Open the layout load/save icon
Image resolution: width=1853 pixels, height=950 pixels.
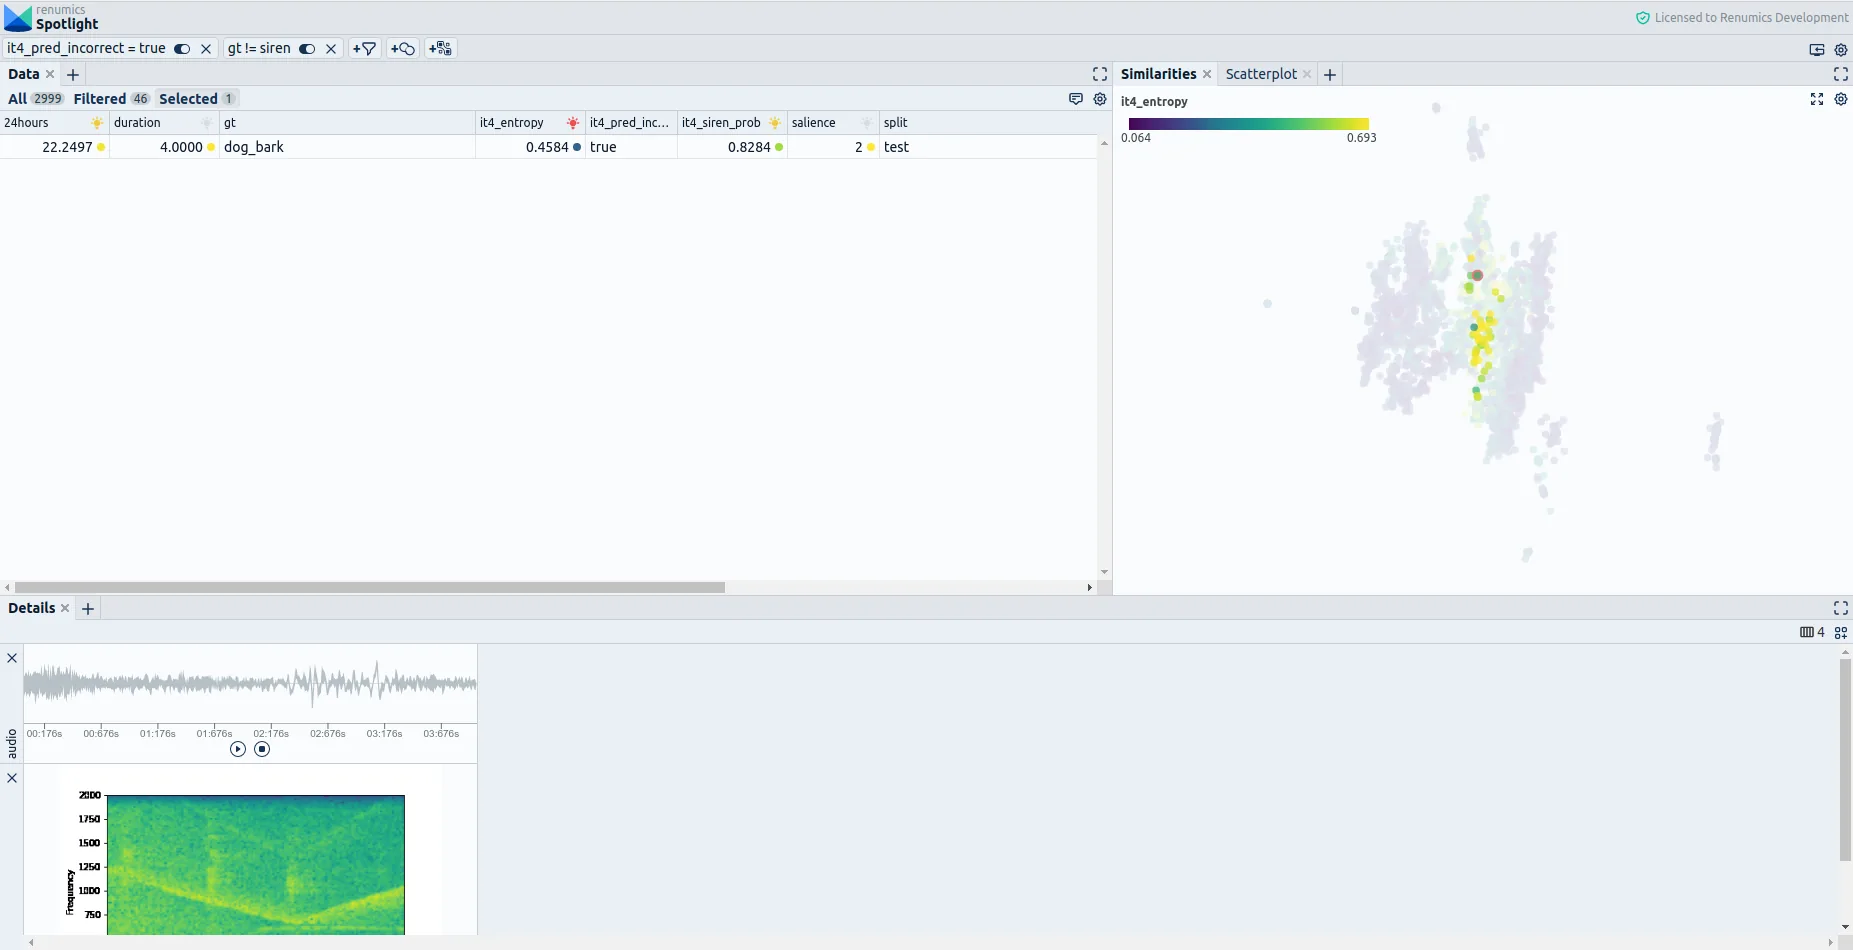click(x=1817, y=50)
